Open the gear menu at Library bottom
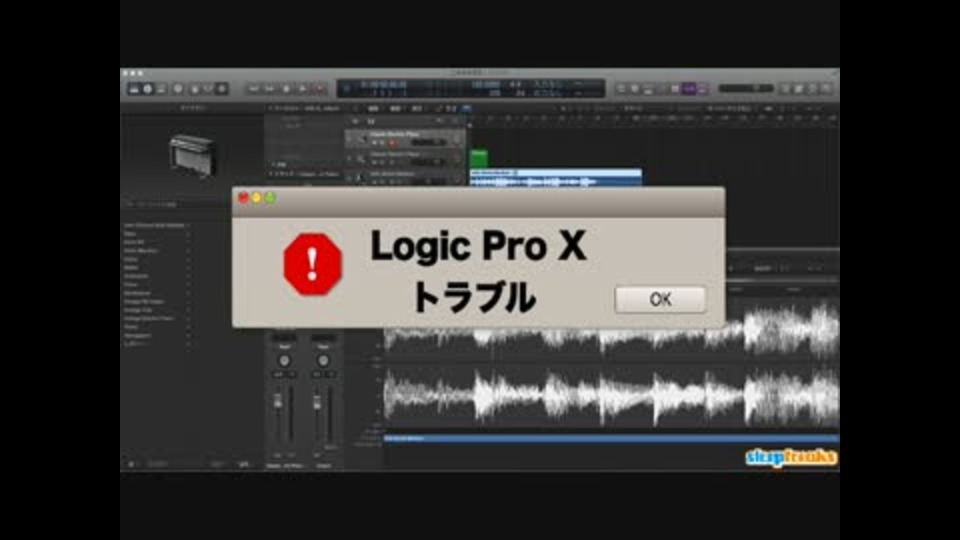Image resolution: width=960 pixels, height=540 pixels. point(131,464)
